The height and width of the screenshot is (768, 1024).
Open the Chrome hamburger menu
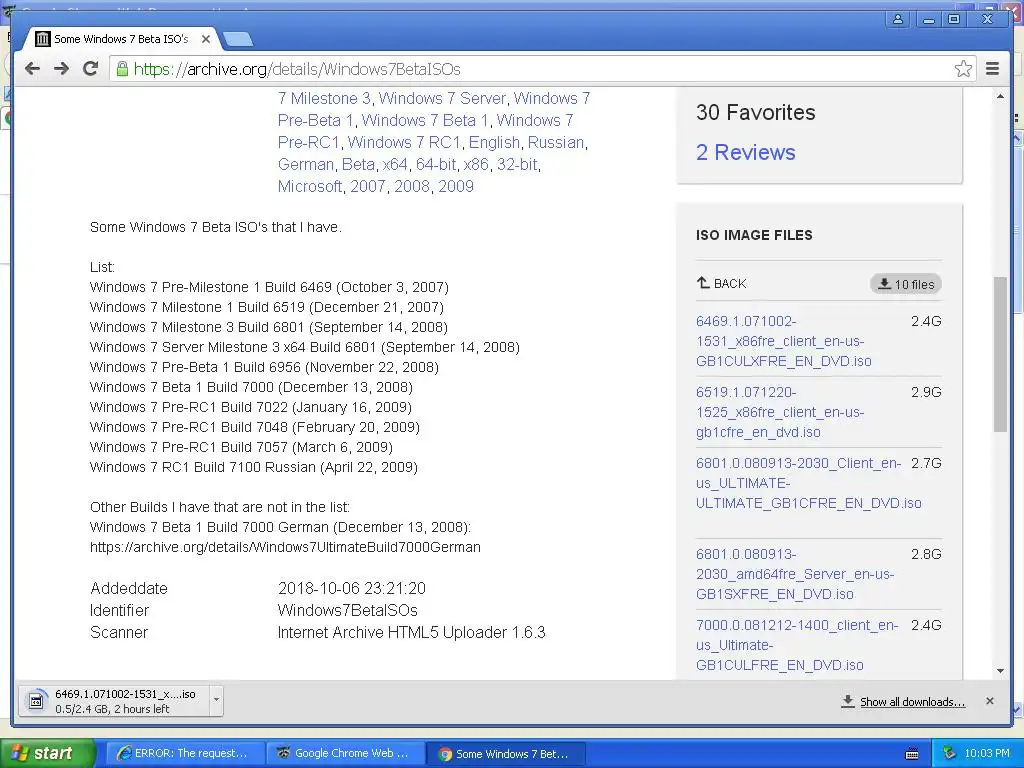point(993,69)
